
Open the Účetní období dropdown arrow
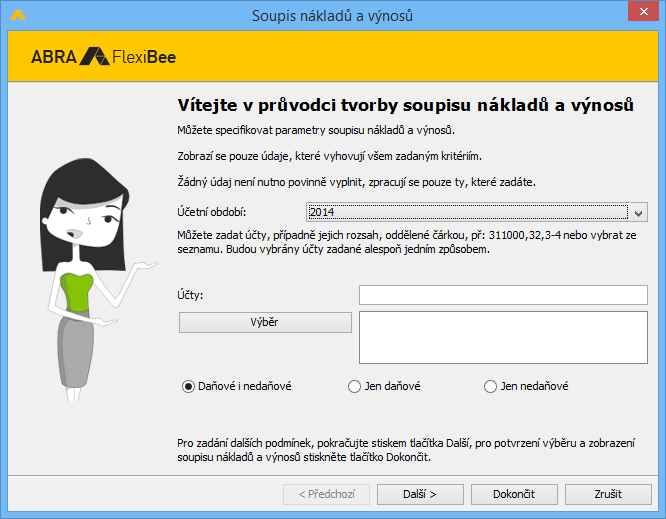click(638, 212)
